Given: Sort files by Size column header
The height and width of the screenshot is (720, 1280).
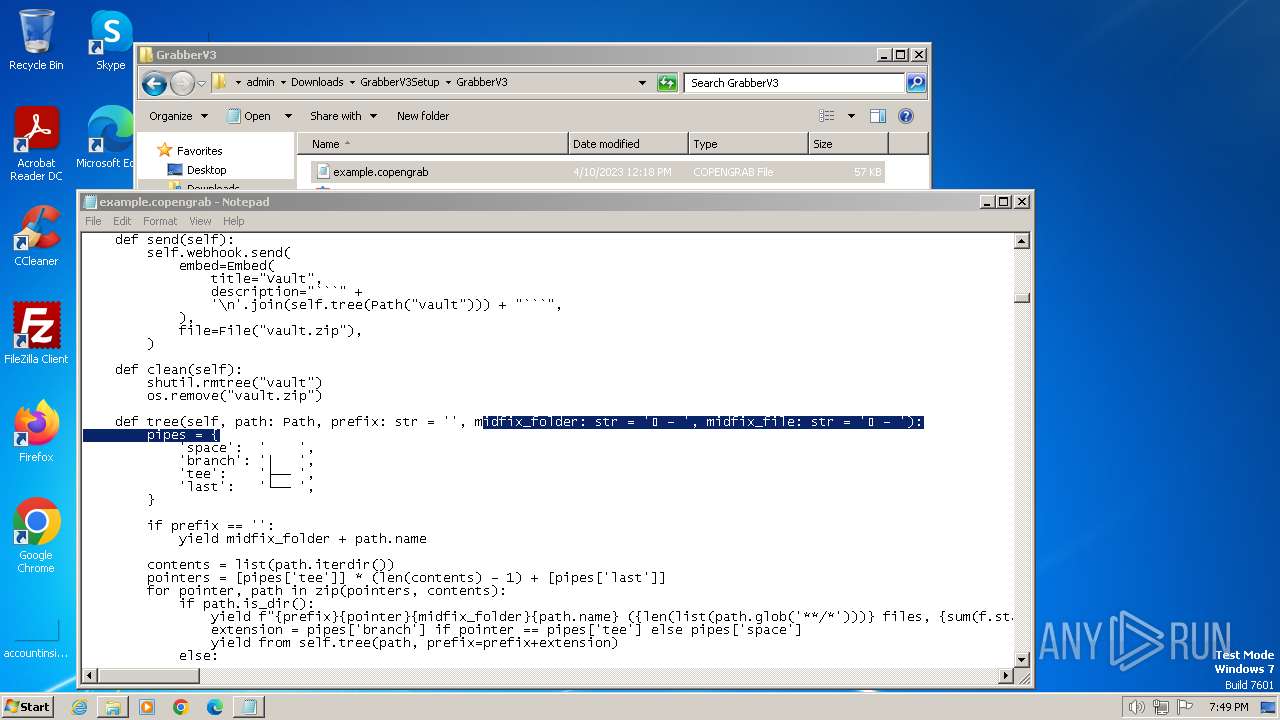Looking at the screenshot, I should (x=848, y=144).
